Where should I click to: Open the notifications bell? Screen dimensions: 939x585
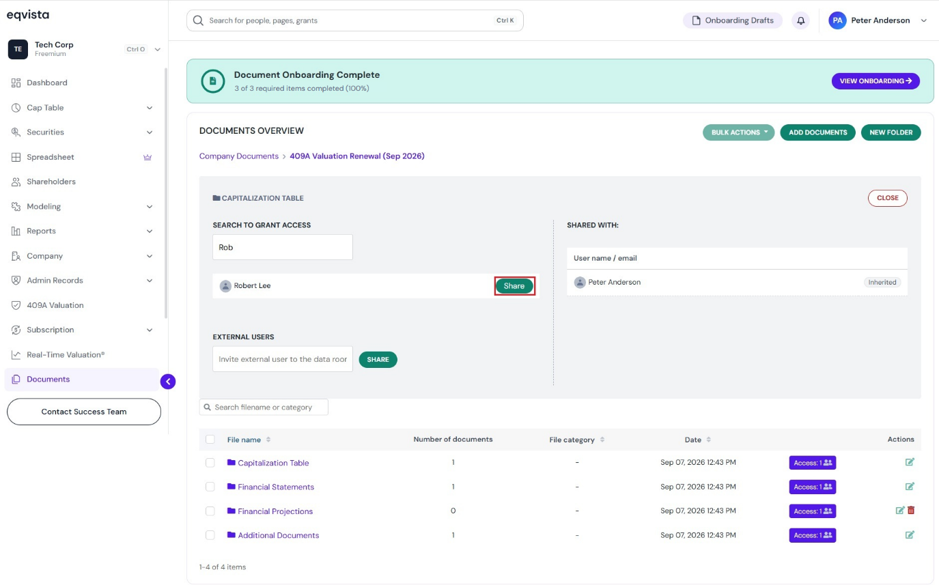point(801,20)
